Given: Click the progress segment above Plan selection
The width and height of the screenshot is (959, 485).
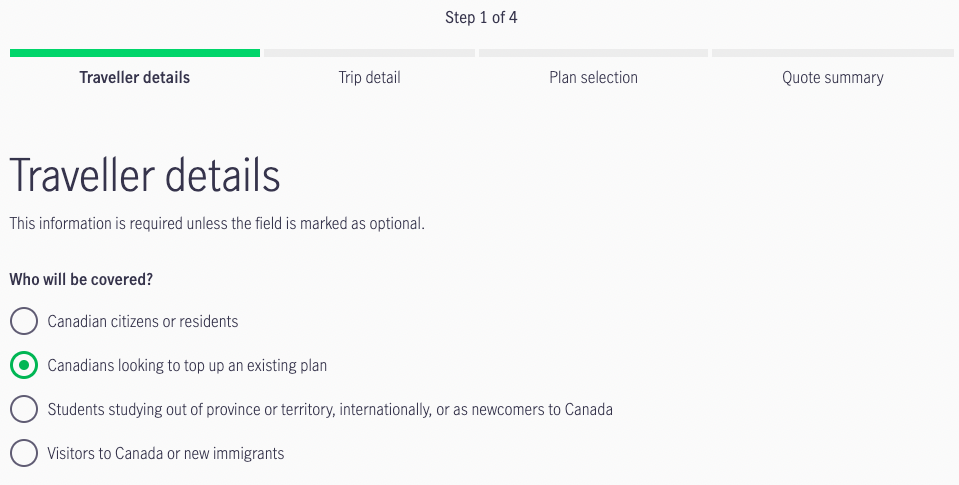Looking at the screenshot, I should 593,53.
